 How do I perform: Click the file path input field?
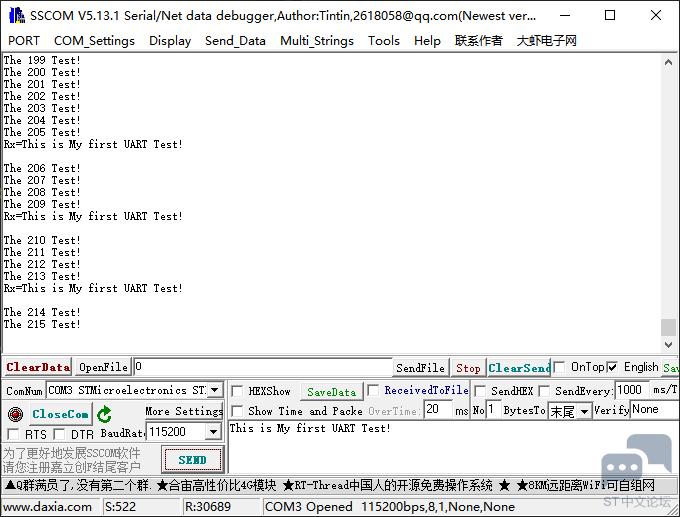click(x=263, y=367)
